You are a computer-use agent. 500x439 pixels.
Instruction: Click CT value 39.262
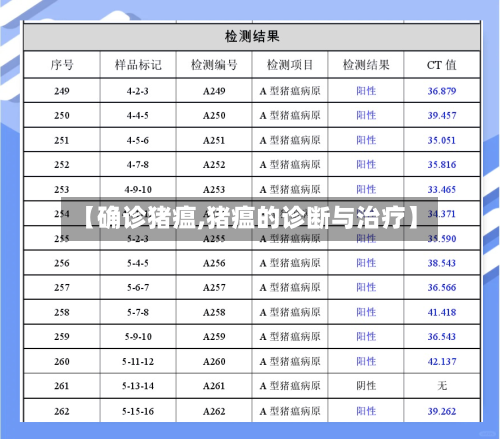[x=442, y=411]
